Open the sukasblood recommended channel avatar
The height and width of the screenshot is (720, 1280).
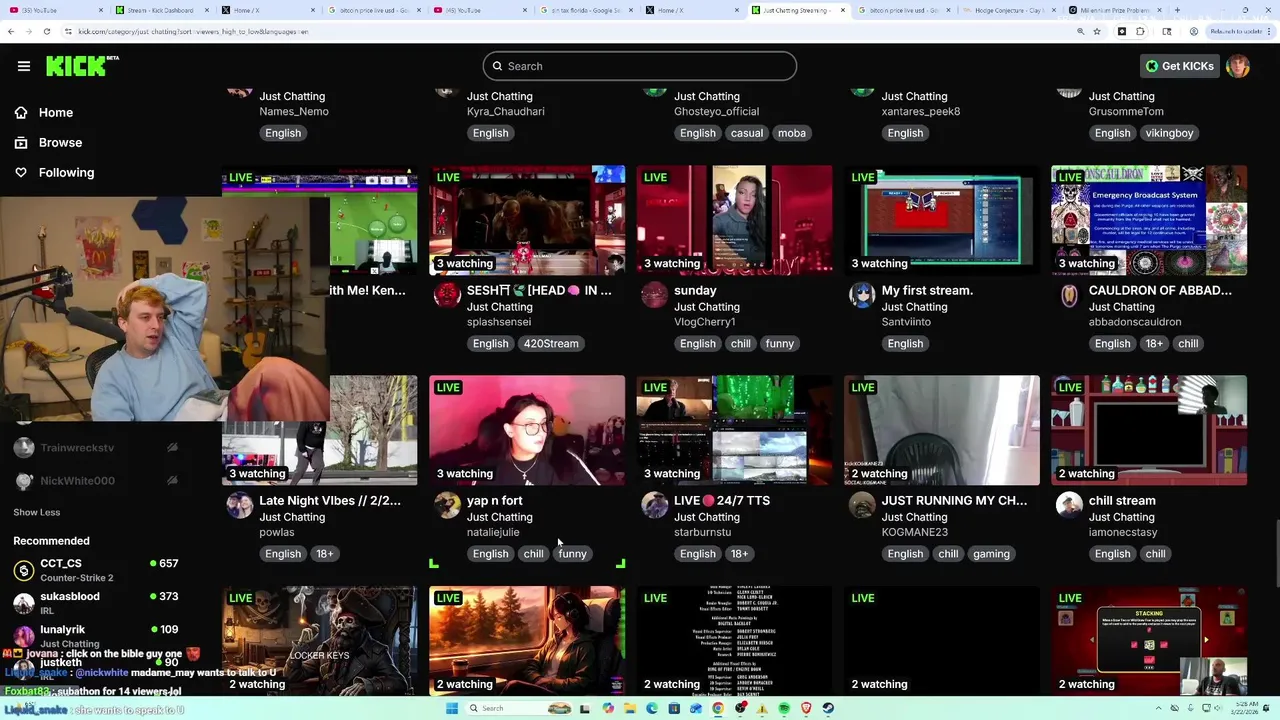[24, 603]
